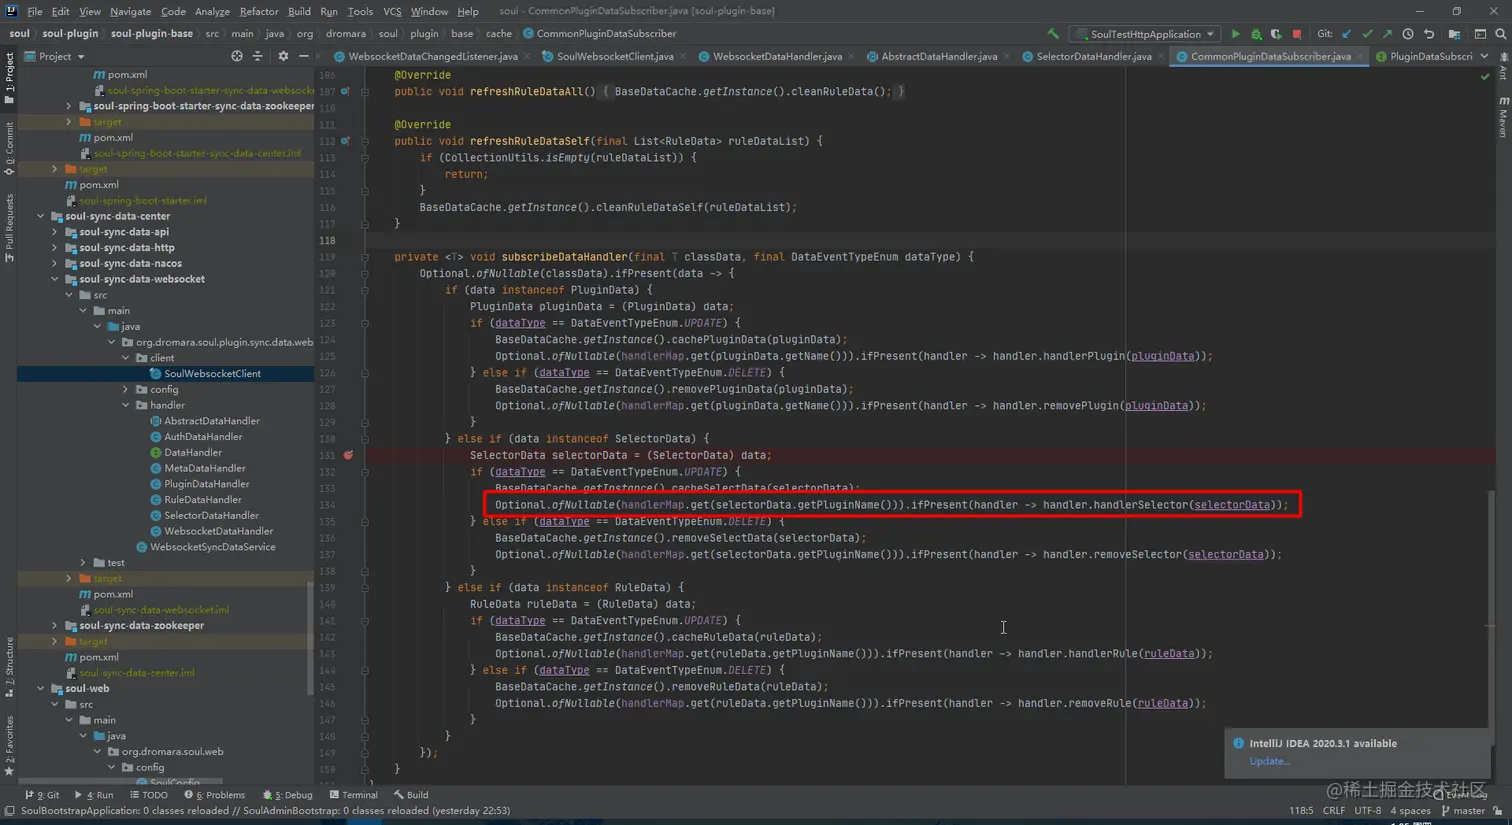Open Project panel settings gear icon
Screen dimensions: 1512x825
[283, 57]
